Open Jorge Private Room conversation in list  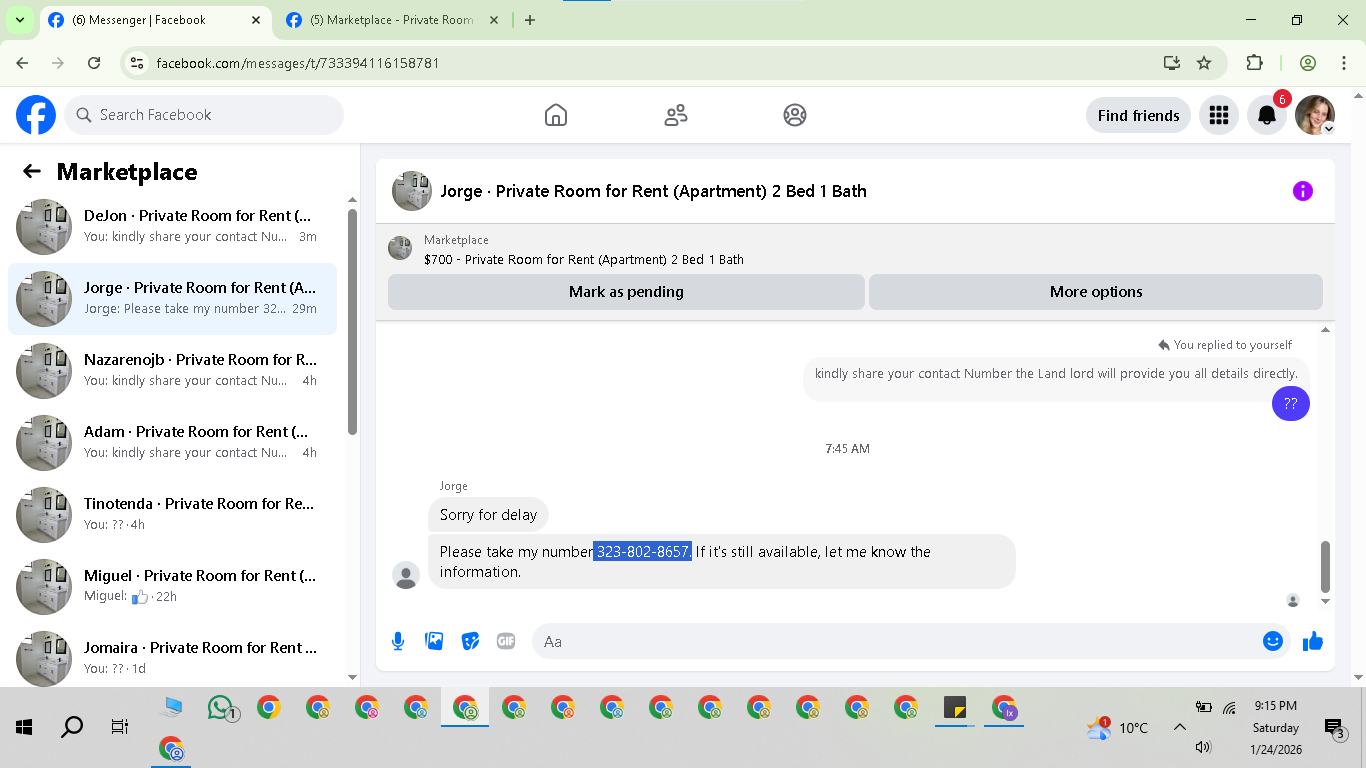pos(172,298)
